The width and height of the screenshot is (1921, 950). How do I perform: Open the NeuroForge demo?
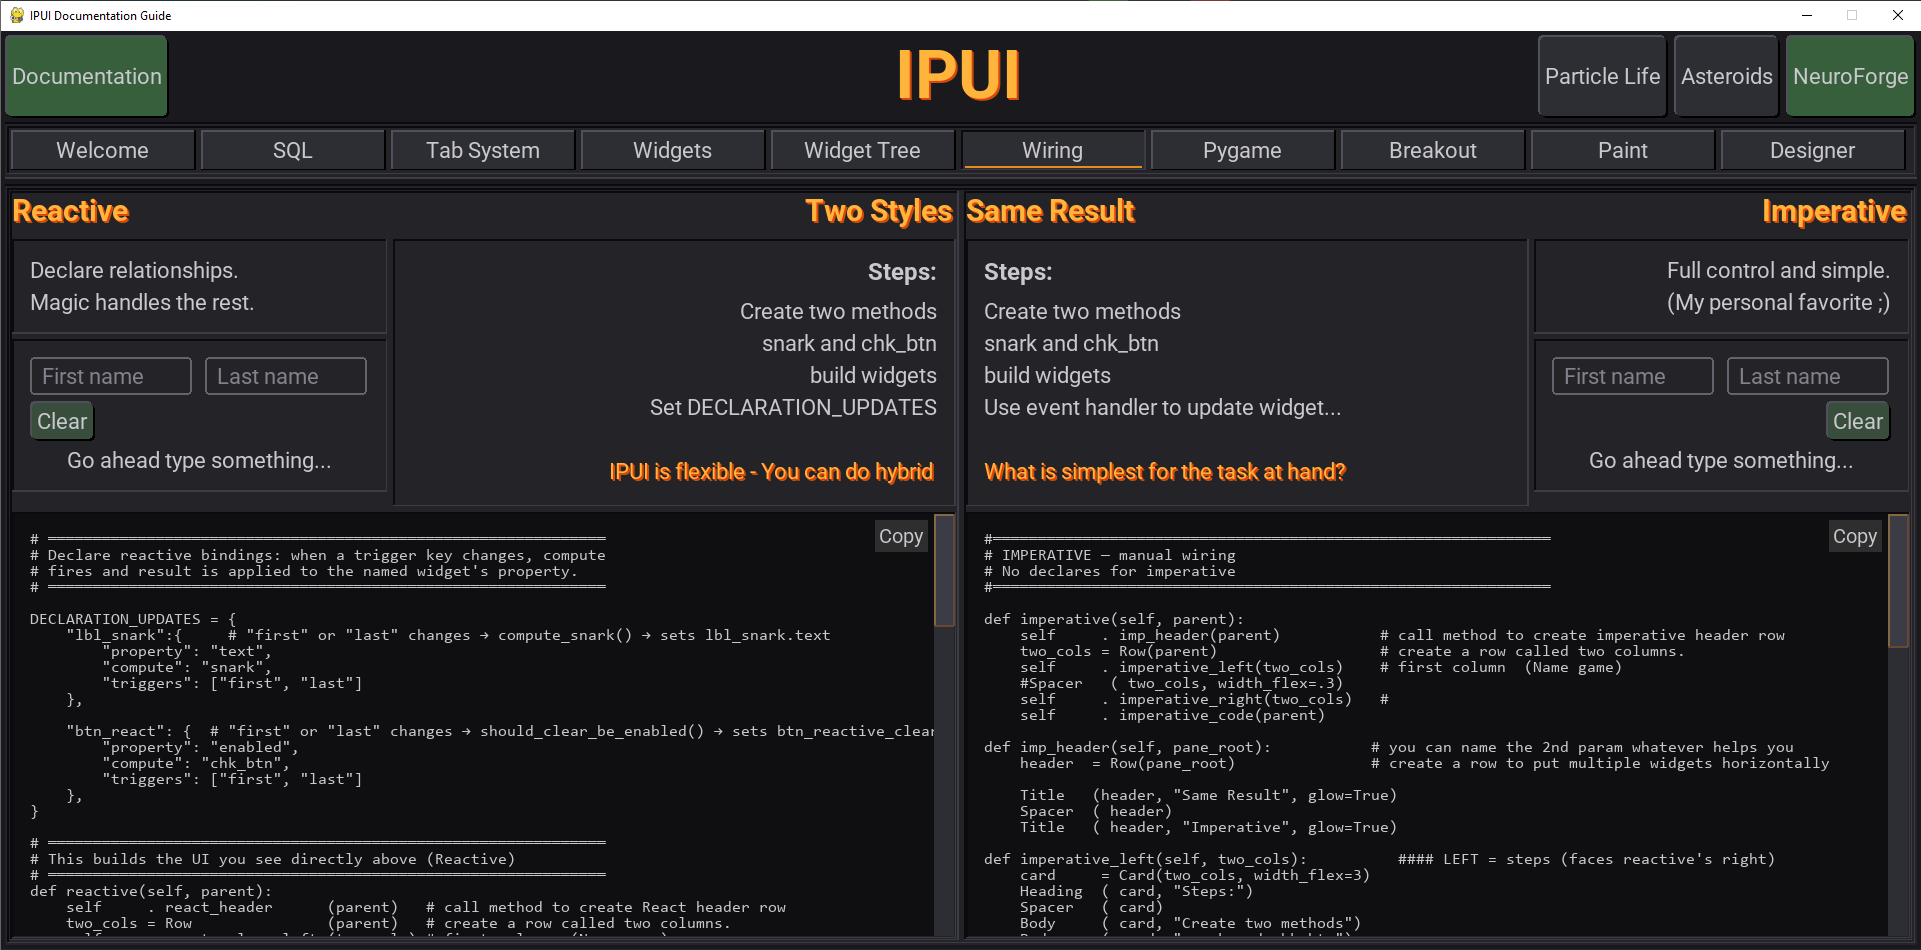[x=1850, y=76]
